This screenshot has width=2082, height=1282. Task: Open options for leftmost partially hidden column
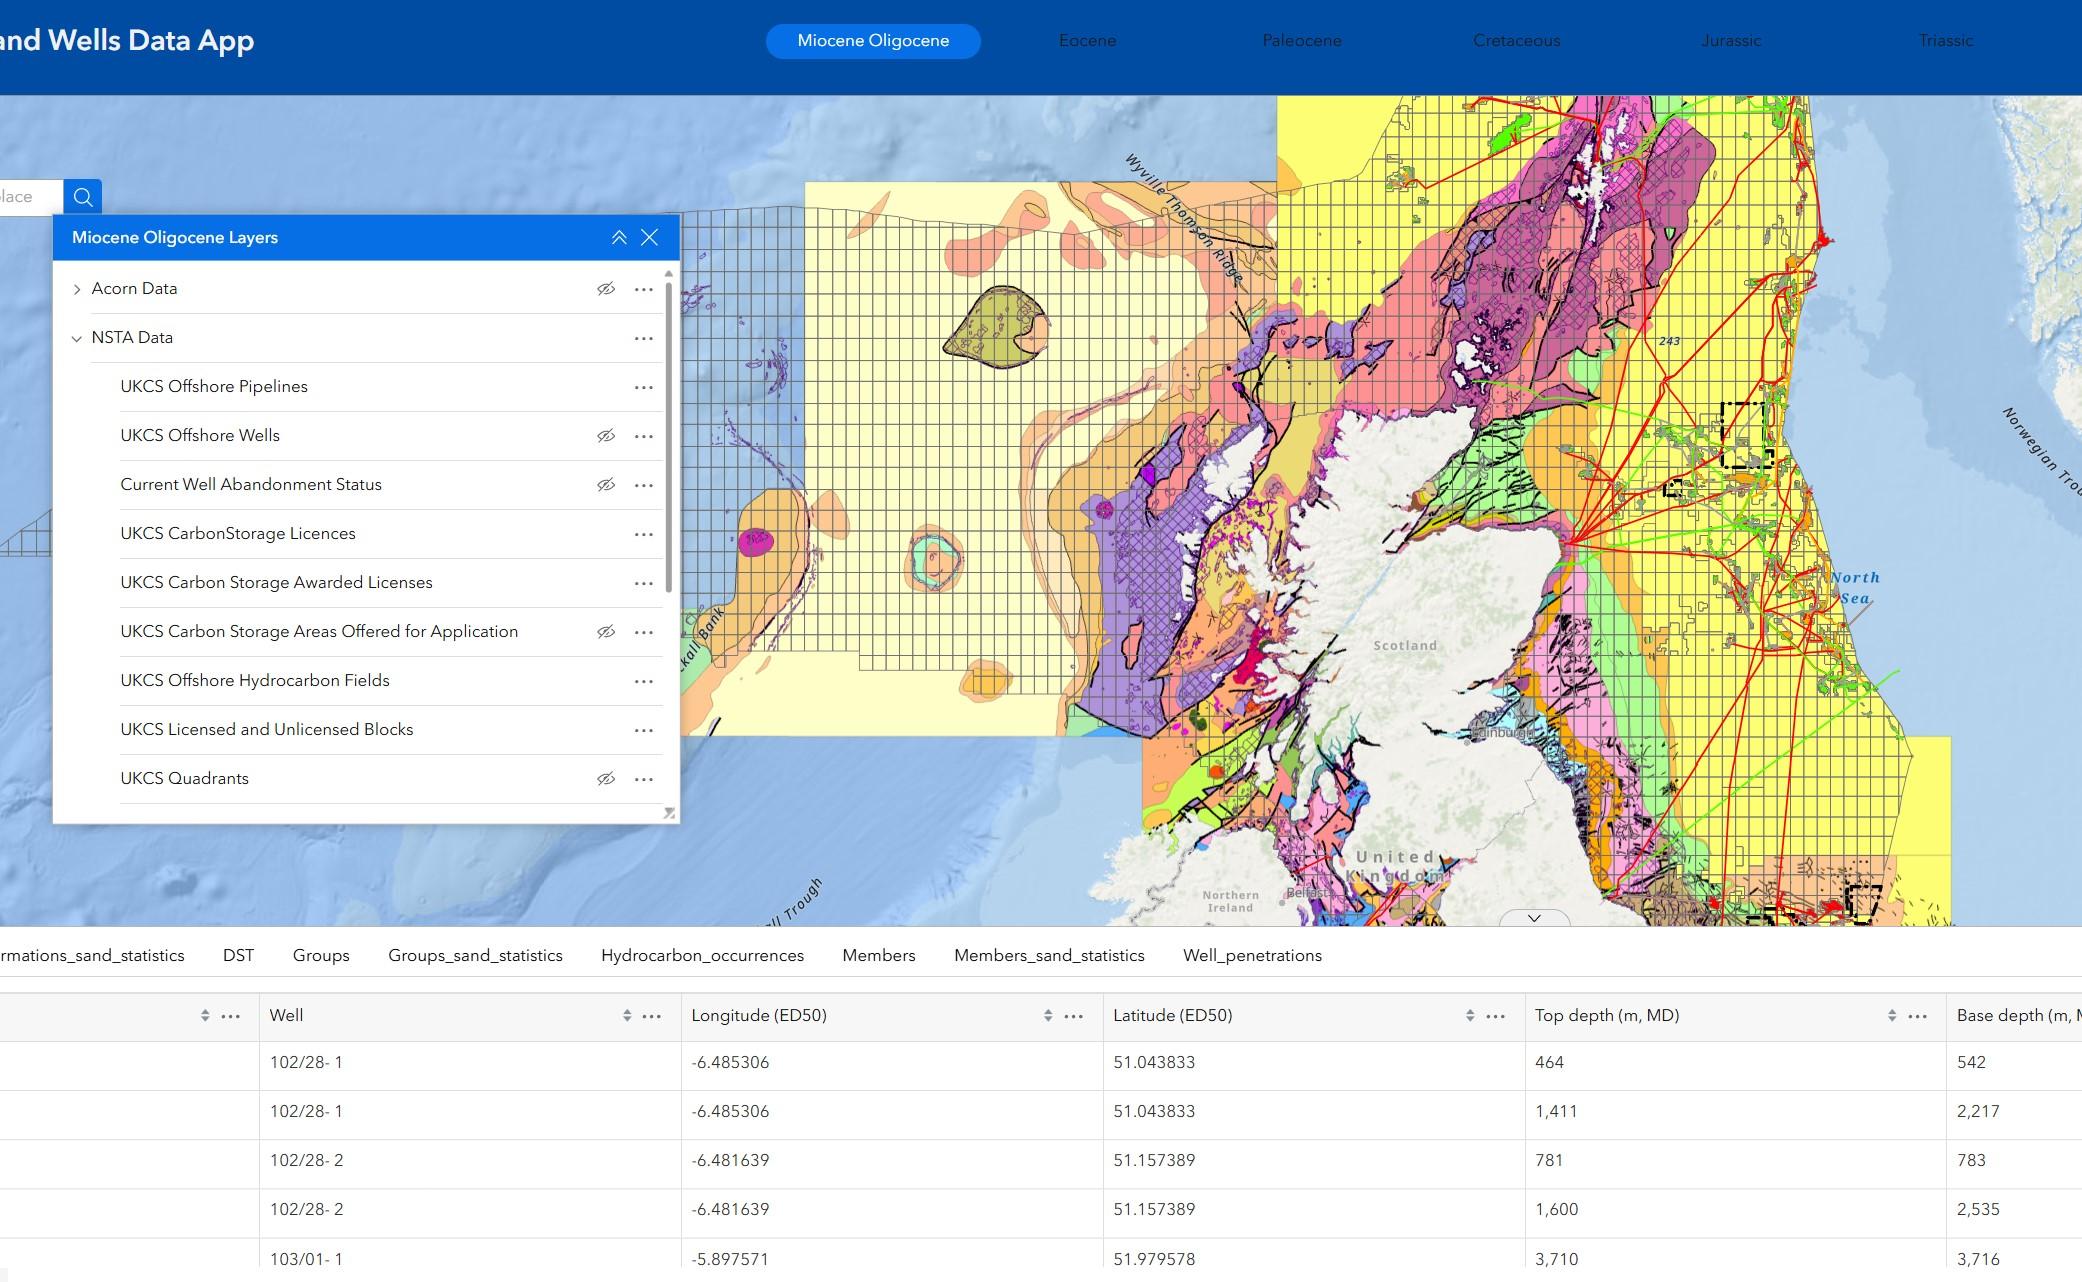pyautogui.click(x=231, y=1016)
